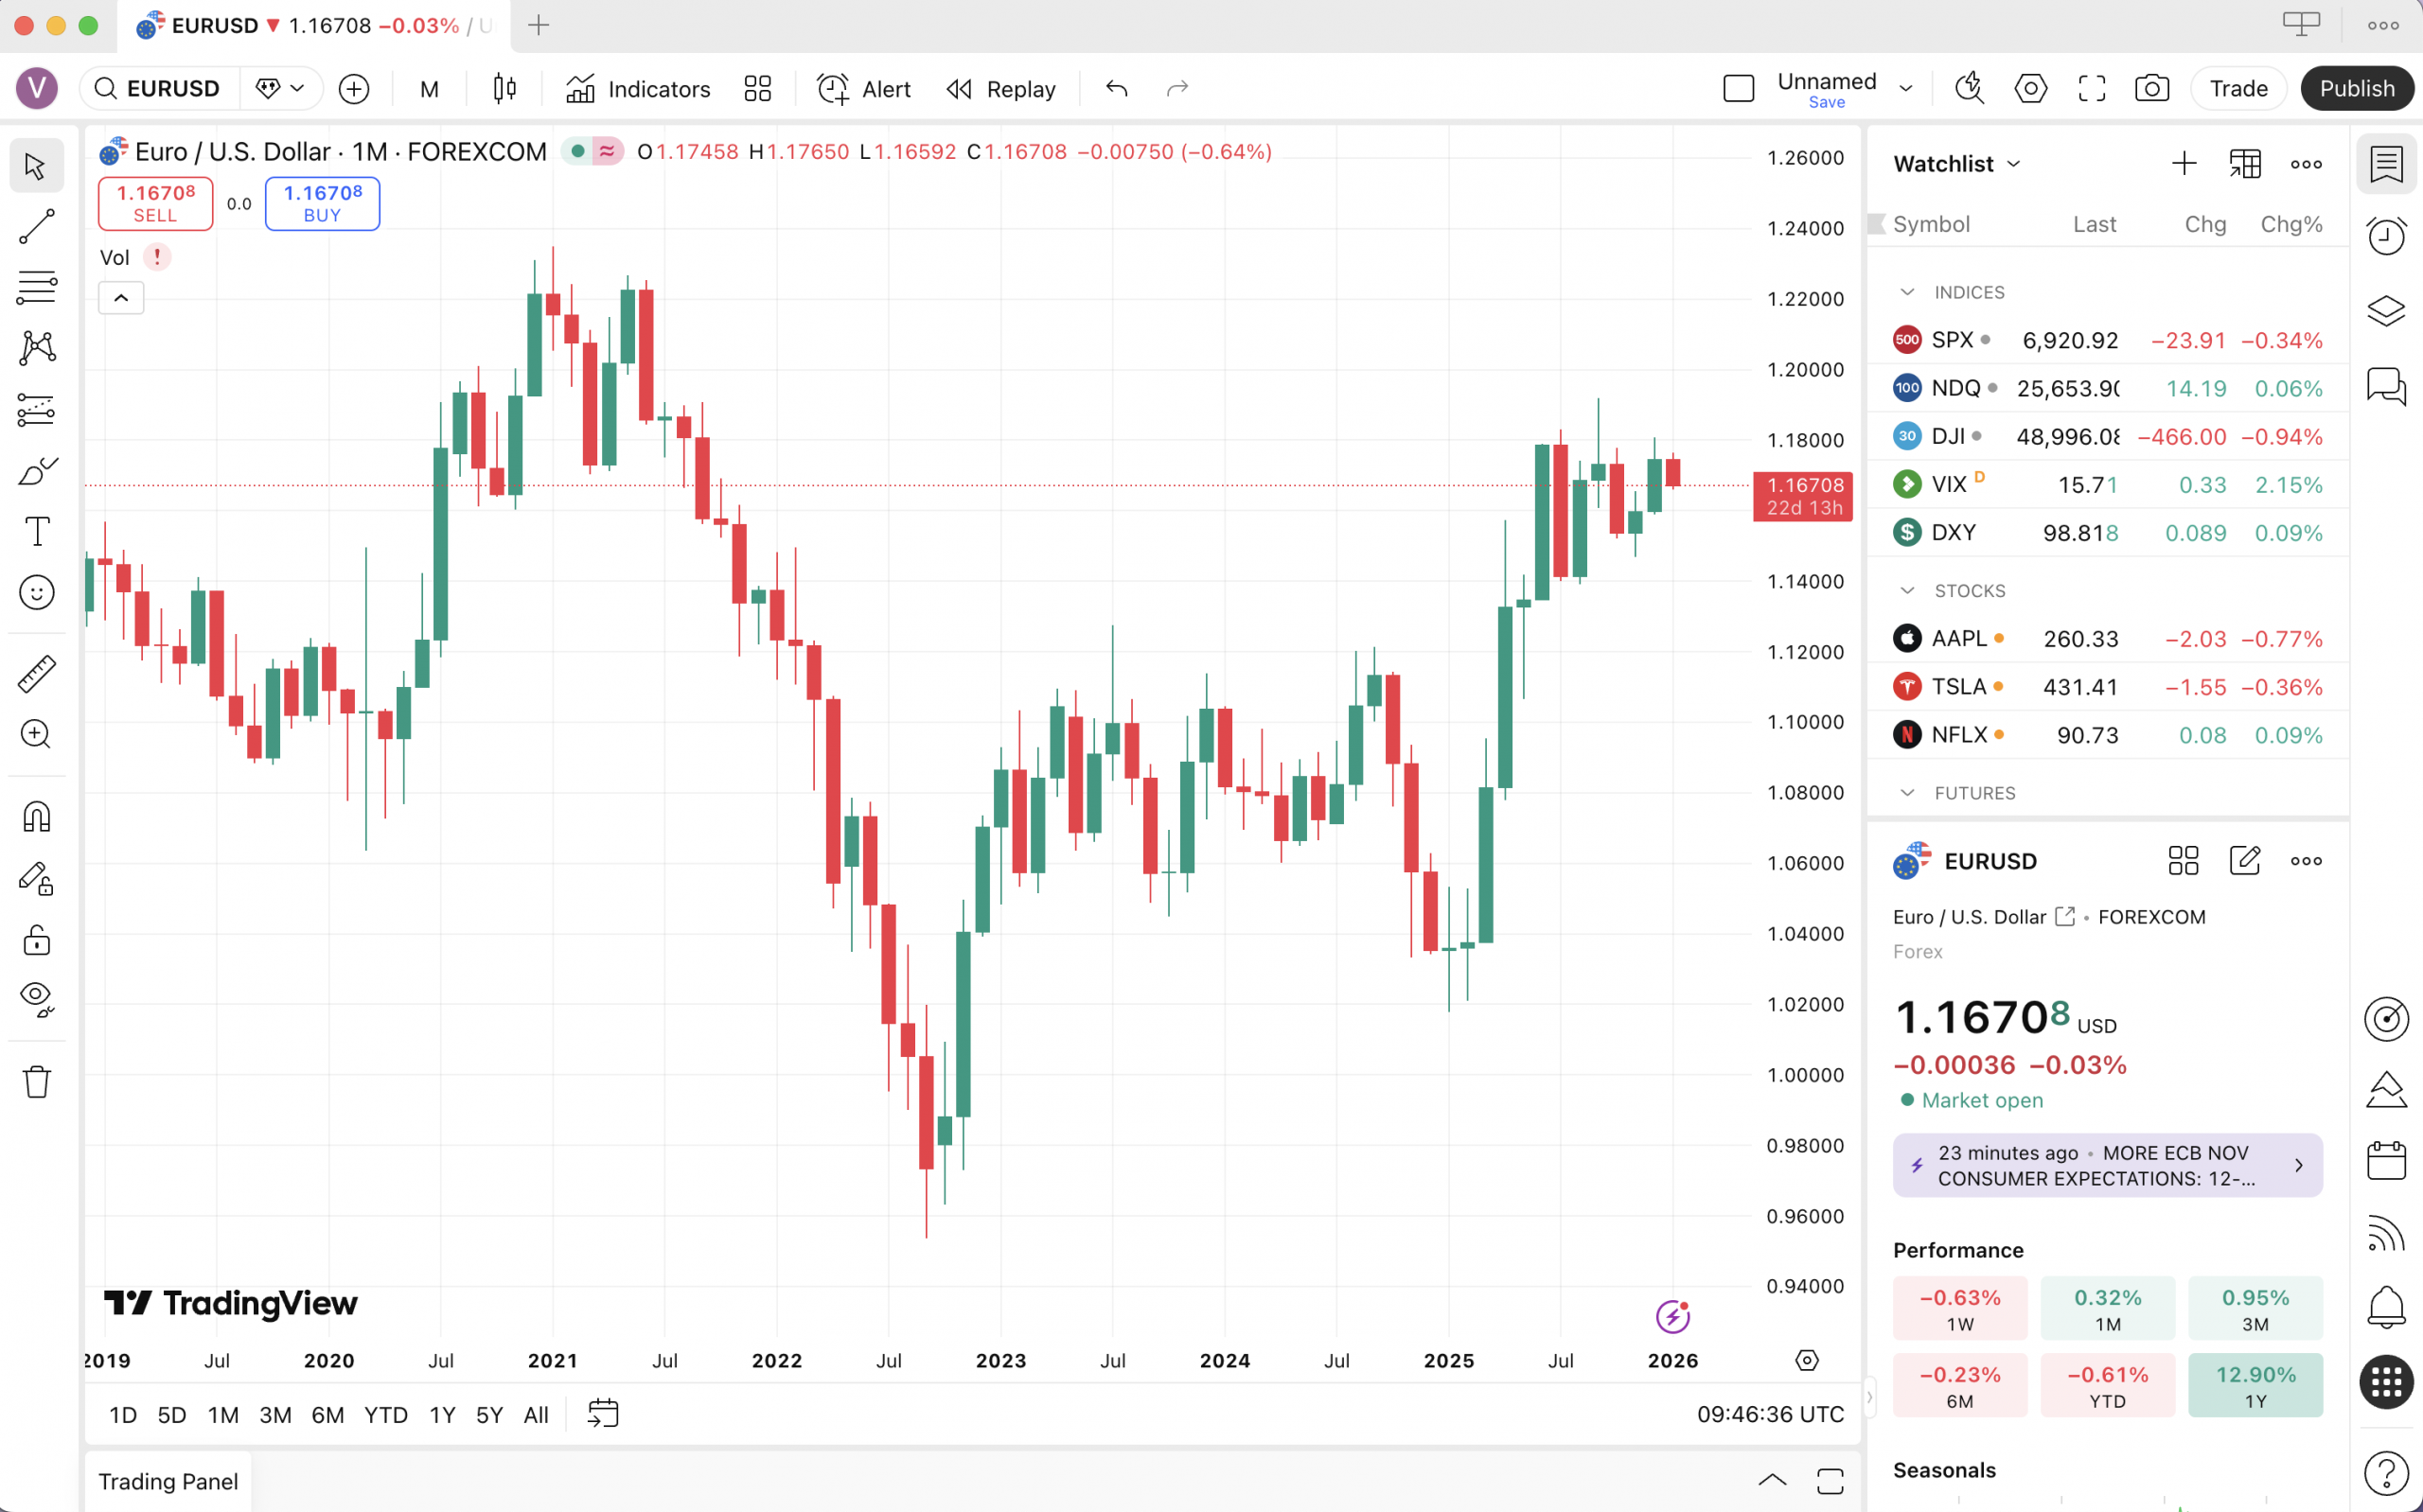The width and height of the screenshot is (2423, 1512).
Task: Click the Publish button
Action: (2357, 88)
